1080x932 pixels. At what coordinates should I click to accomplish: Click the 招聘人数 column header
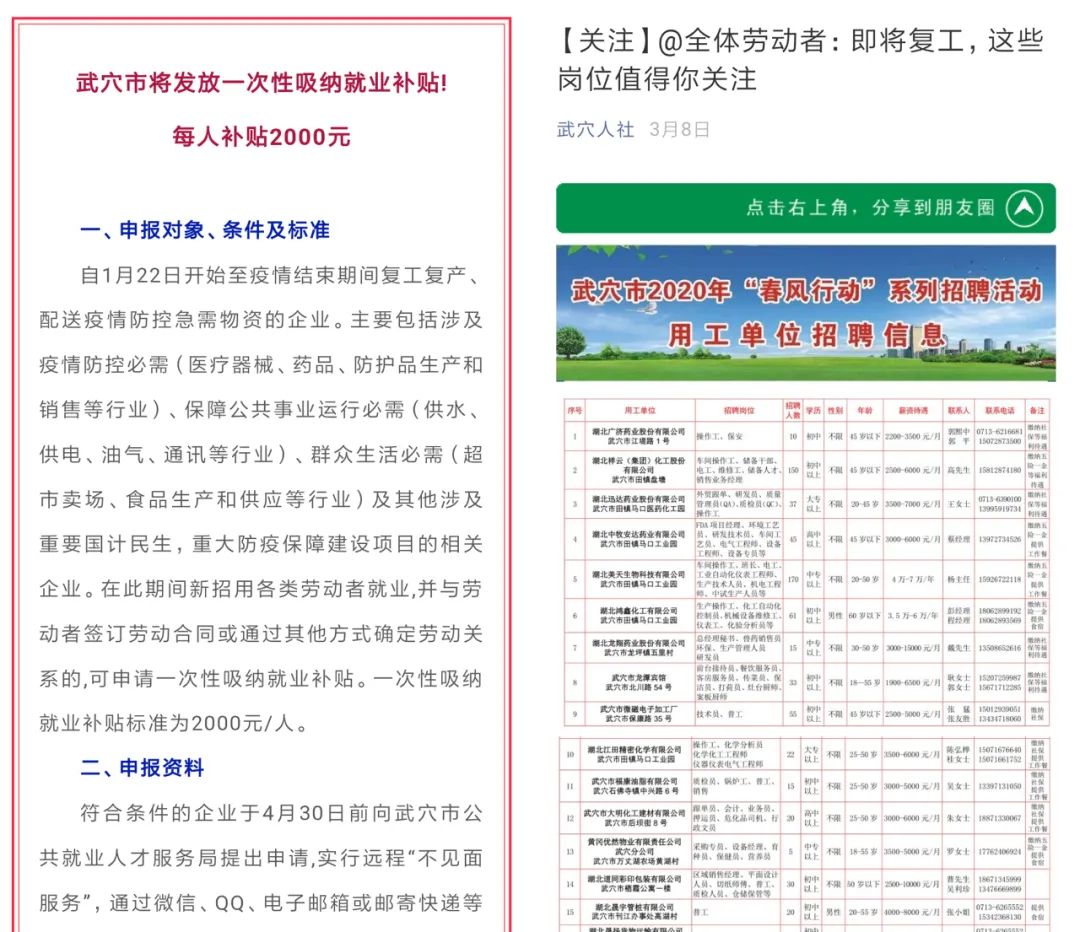[793, 411]
